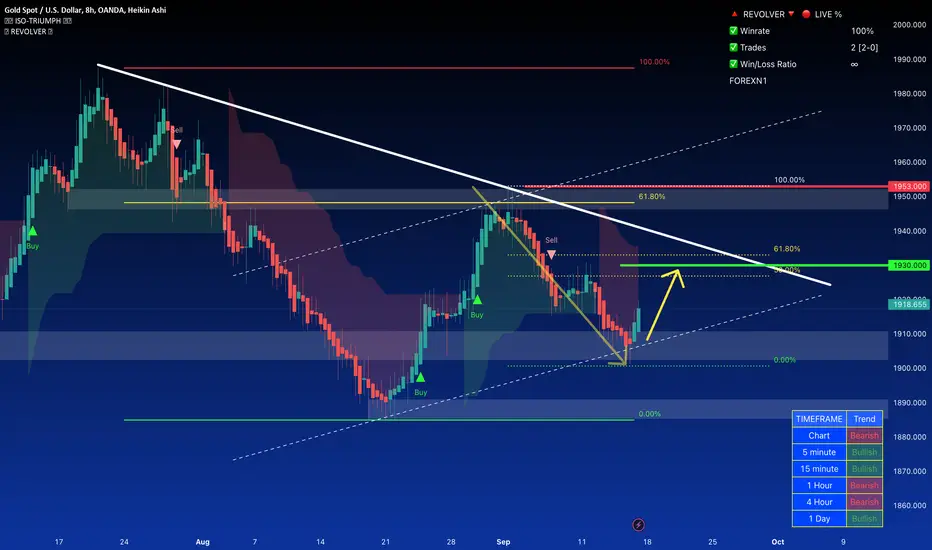Screen dimensions: 932x550
Task: Click the Bullish cell in the 5 minute row
Action: click(x=864, y=452)
